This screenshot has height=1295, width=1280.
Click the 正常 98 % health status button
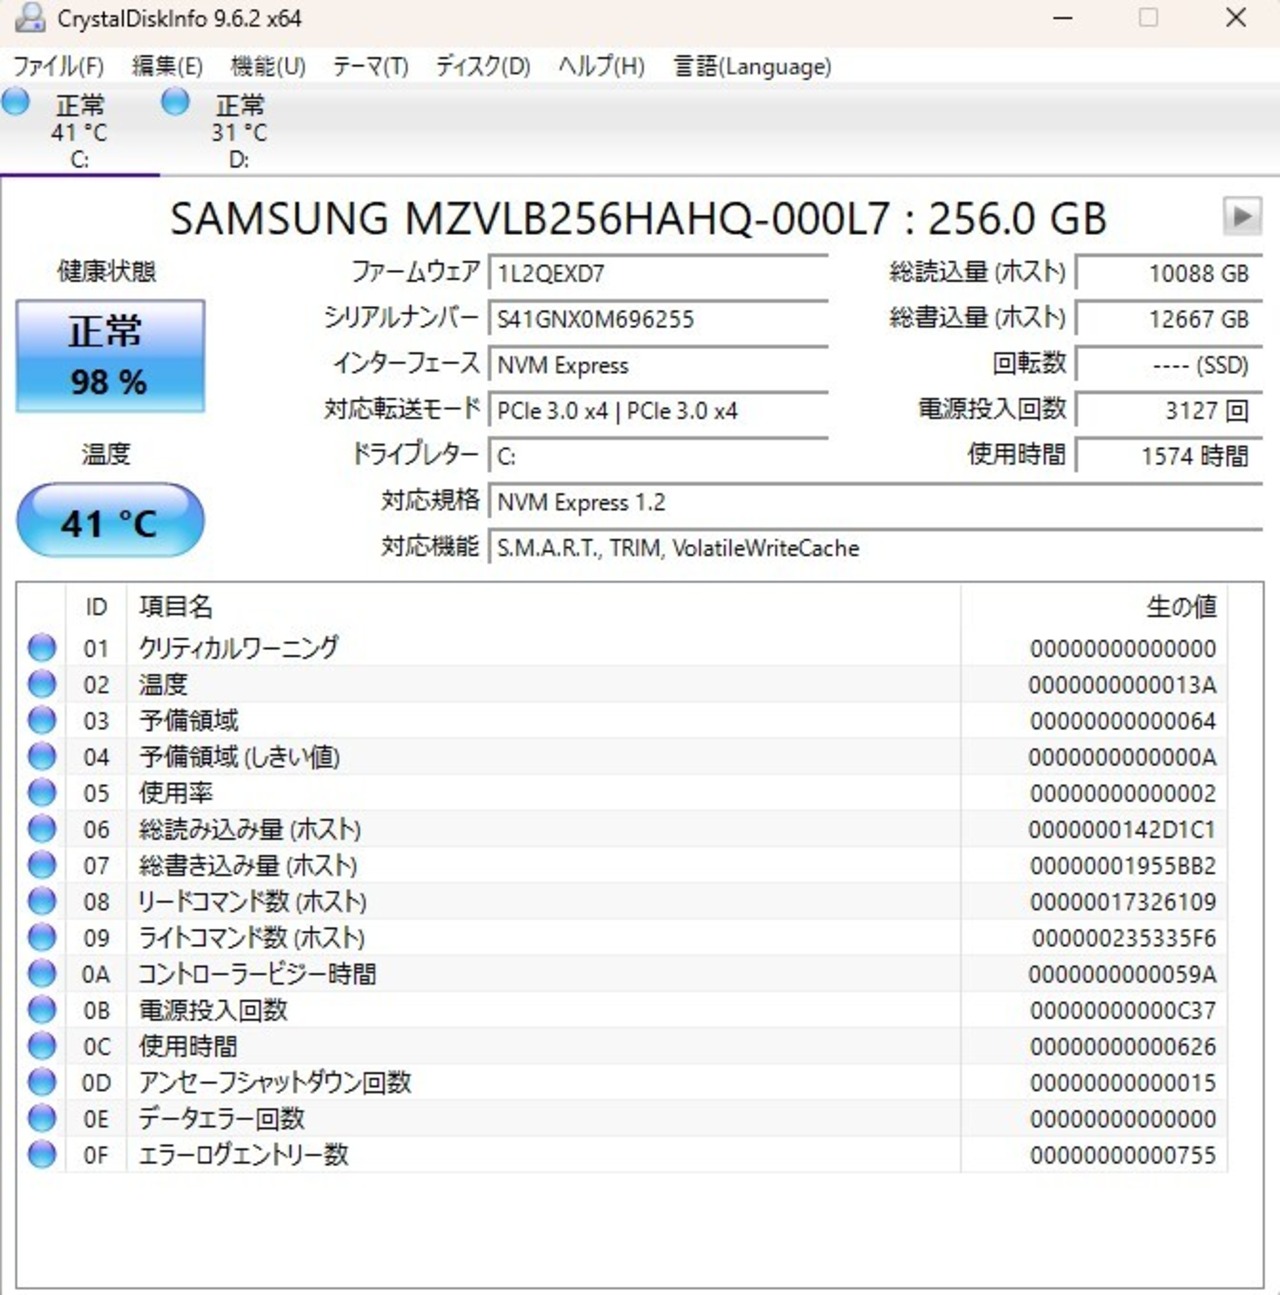pyautogui.click(x=110, y=356)
